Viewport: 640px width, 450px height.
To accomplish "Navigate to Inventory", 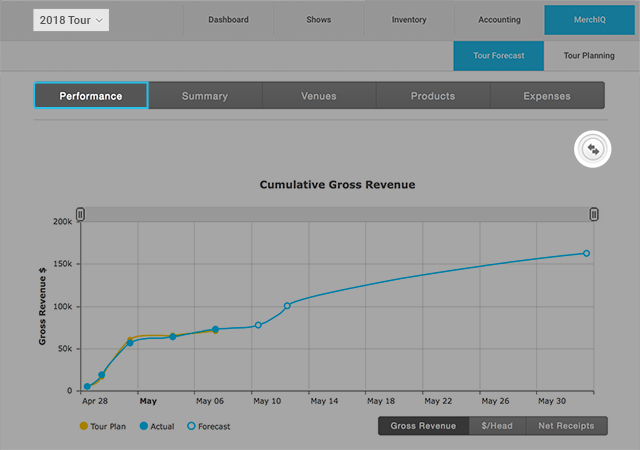I will (408, 20).
